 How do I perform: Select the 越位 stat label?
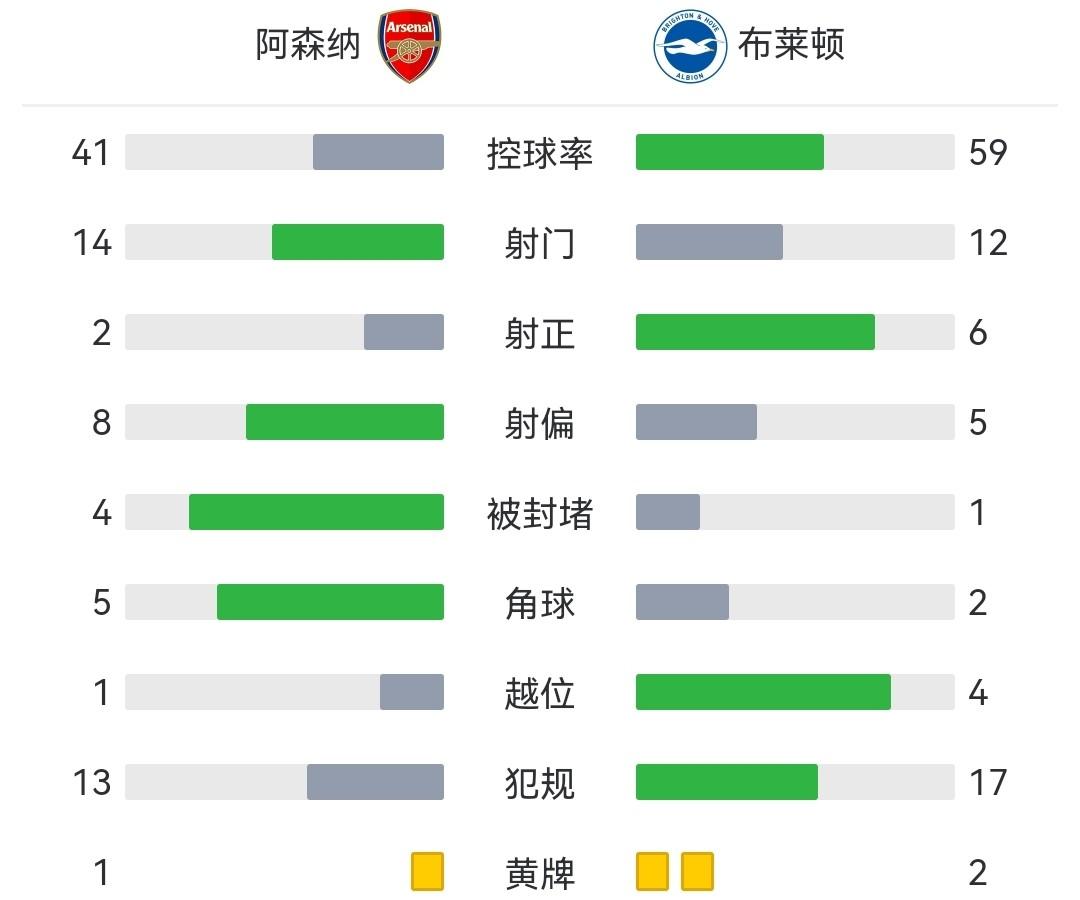click(540, 693)
